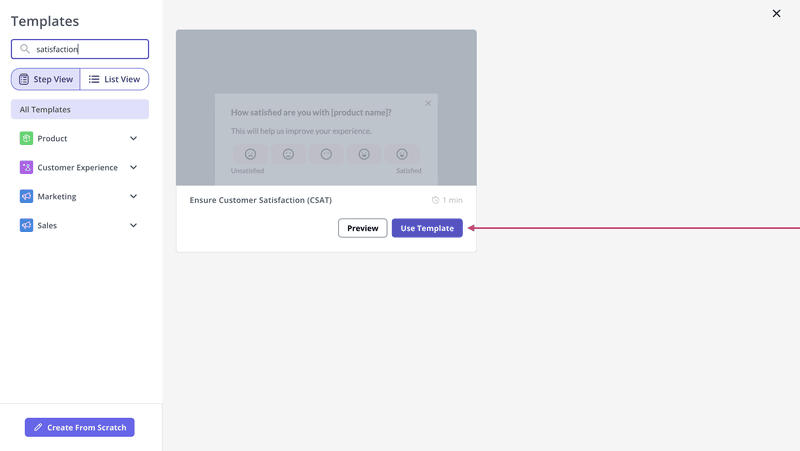Click the most unsatisfied face emoji
The width and height of the screenshot is (800, 451).
250,154
